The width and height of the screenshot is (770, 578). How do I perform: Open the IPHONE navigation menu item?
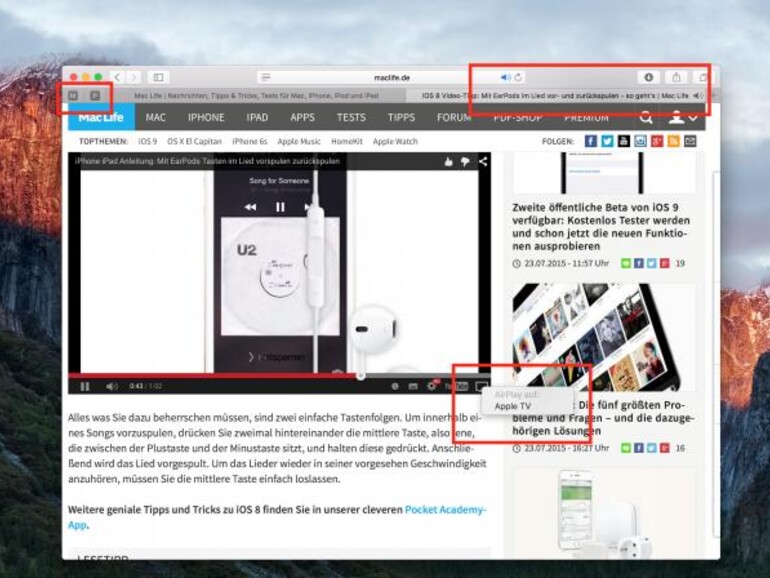pos(206,117)
